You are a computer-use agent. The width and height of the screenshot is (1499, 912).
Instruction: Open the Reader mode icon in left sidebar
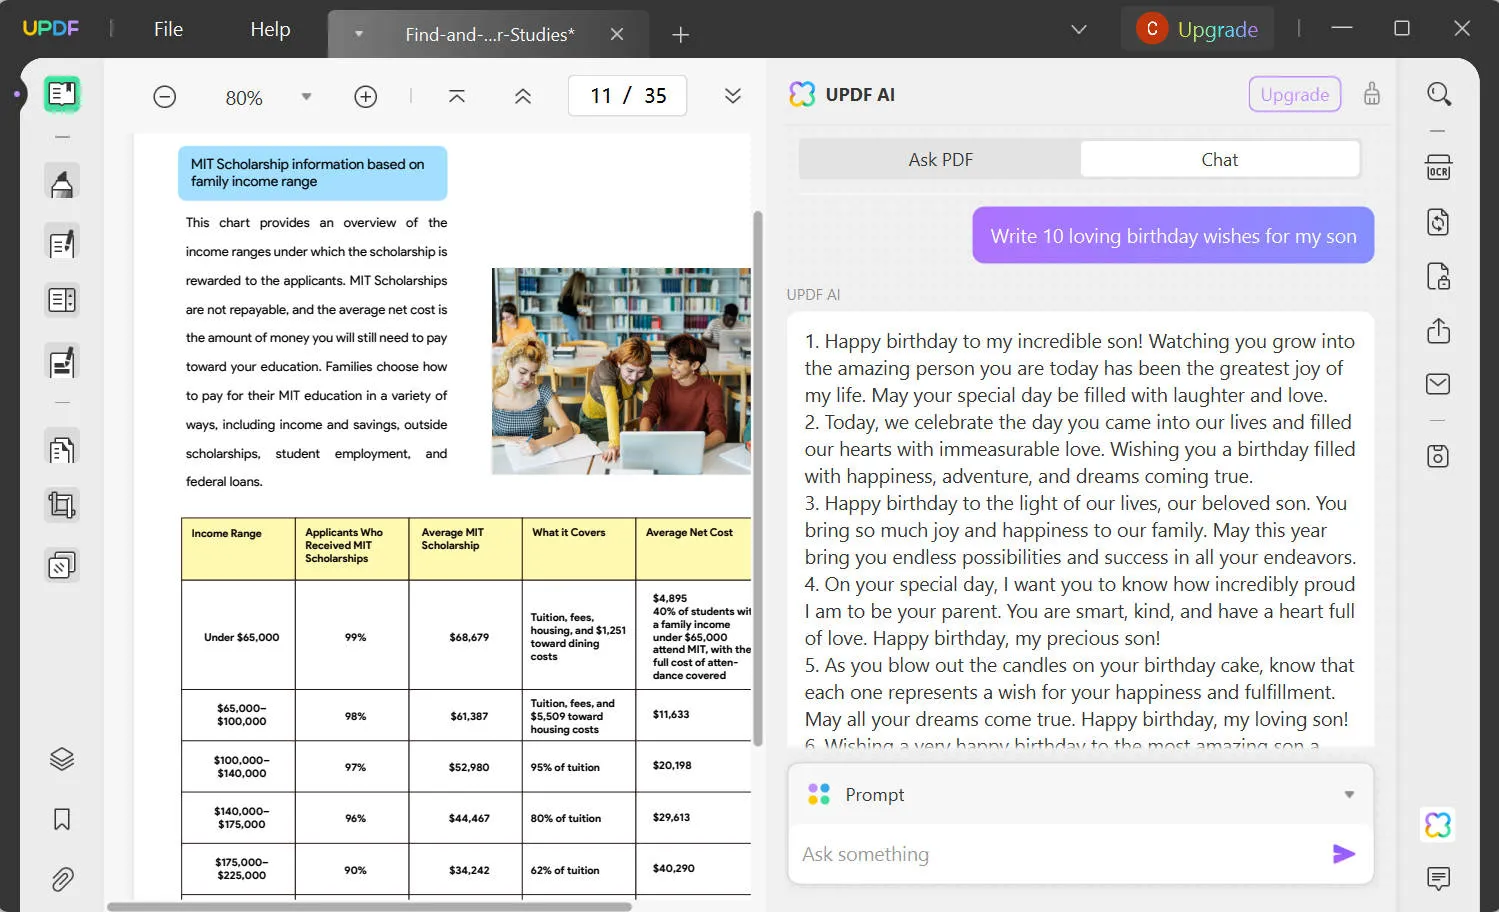coord(62,95)
